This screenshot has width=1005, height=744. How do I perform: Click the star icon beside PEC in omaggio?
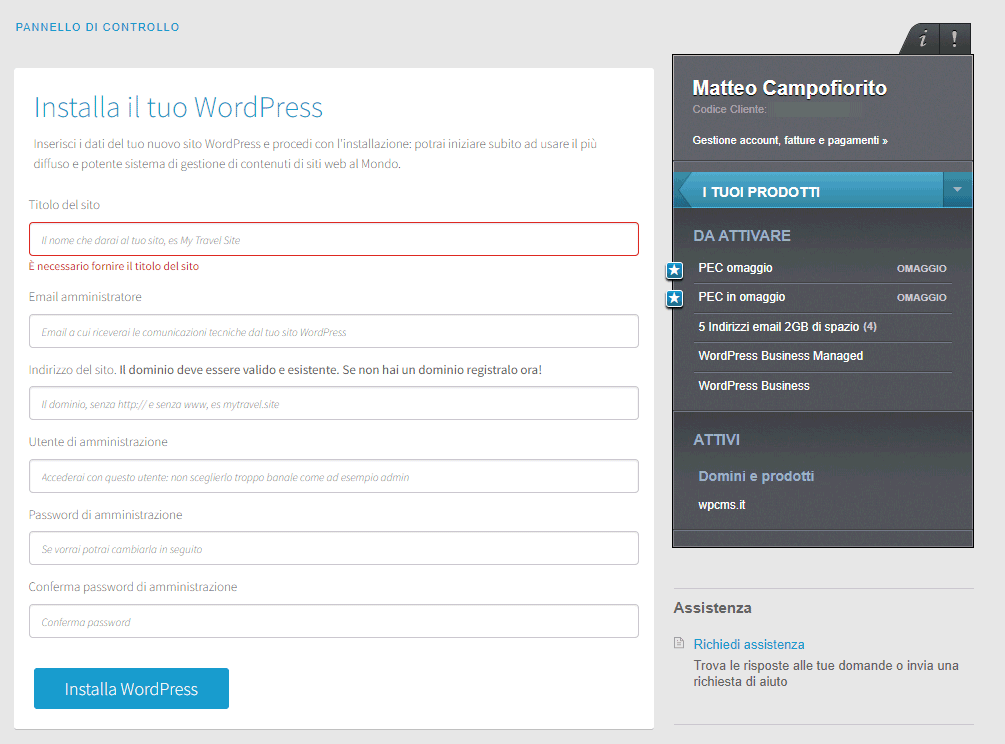point(674,298)
